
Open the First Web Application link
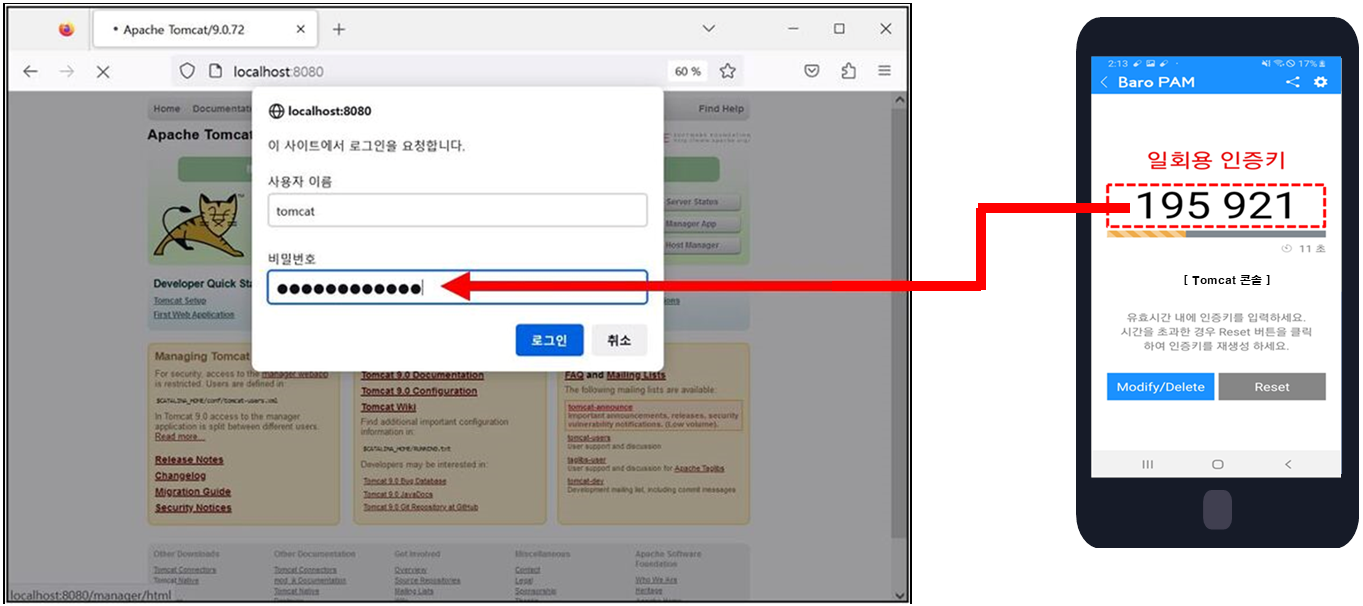tap(194, 315)
